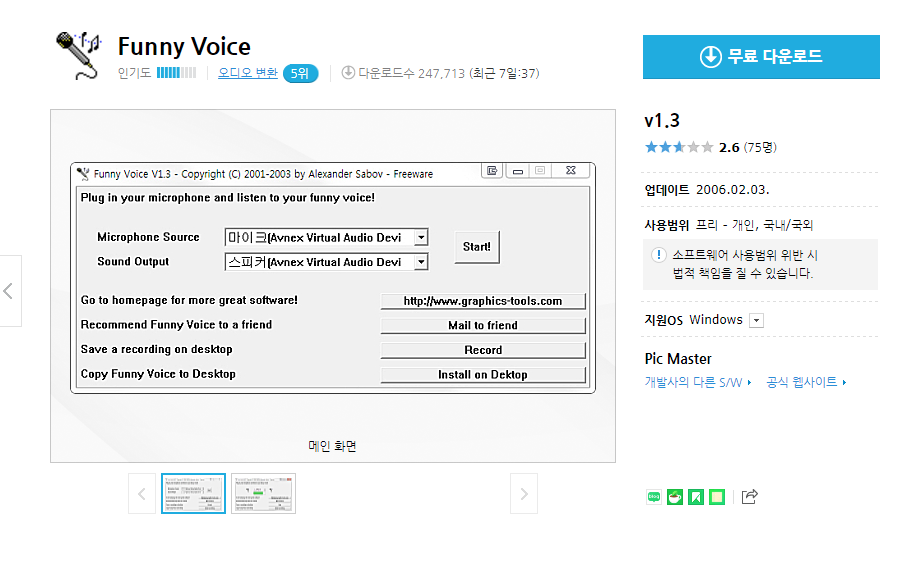The height and width of the screenshot is (564, 909).
Task: Click the 'Funny Voice' page title text
Action: [184, 46]
